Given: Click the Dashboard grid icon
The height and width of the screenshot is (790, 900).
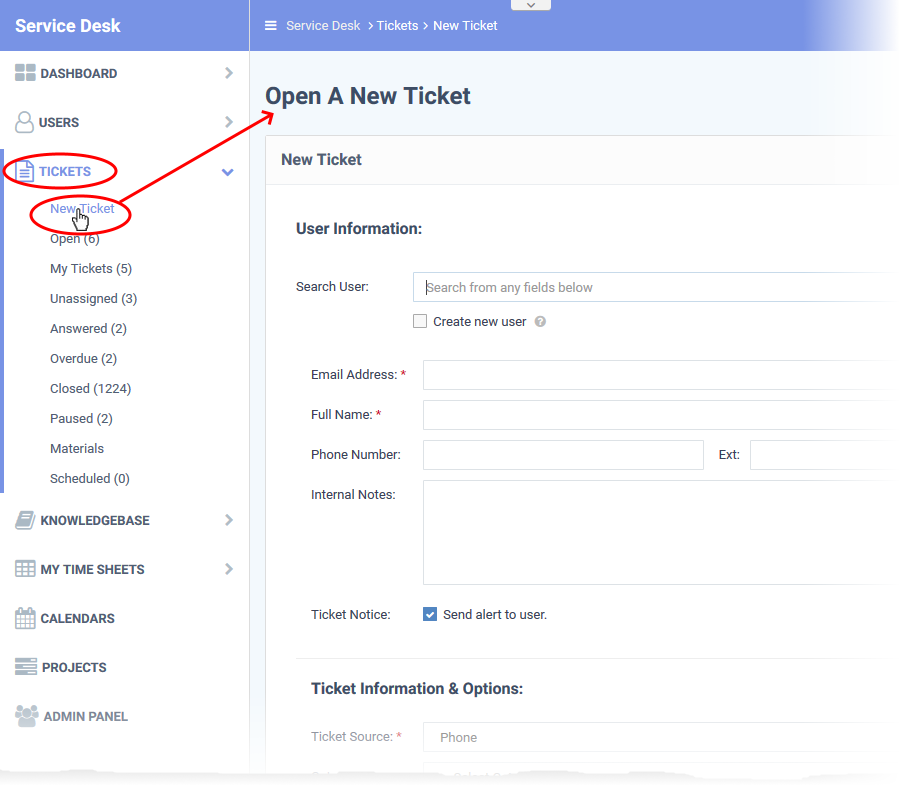Looking at the screenshot, I should (x=25, y=73).
